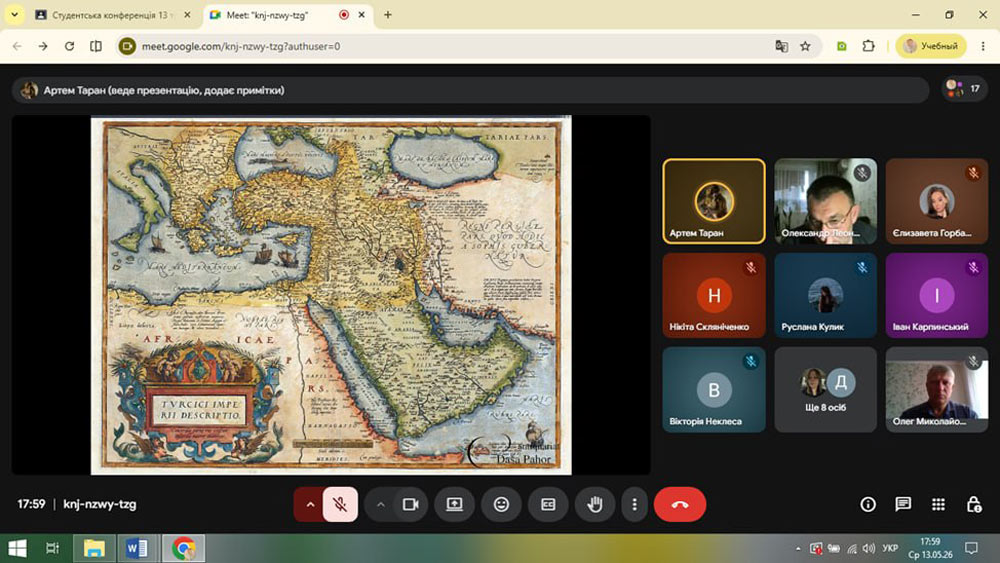
Task: Go back in browser history
Action: click(x=17, y=46)
